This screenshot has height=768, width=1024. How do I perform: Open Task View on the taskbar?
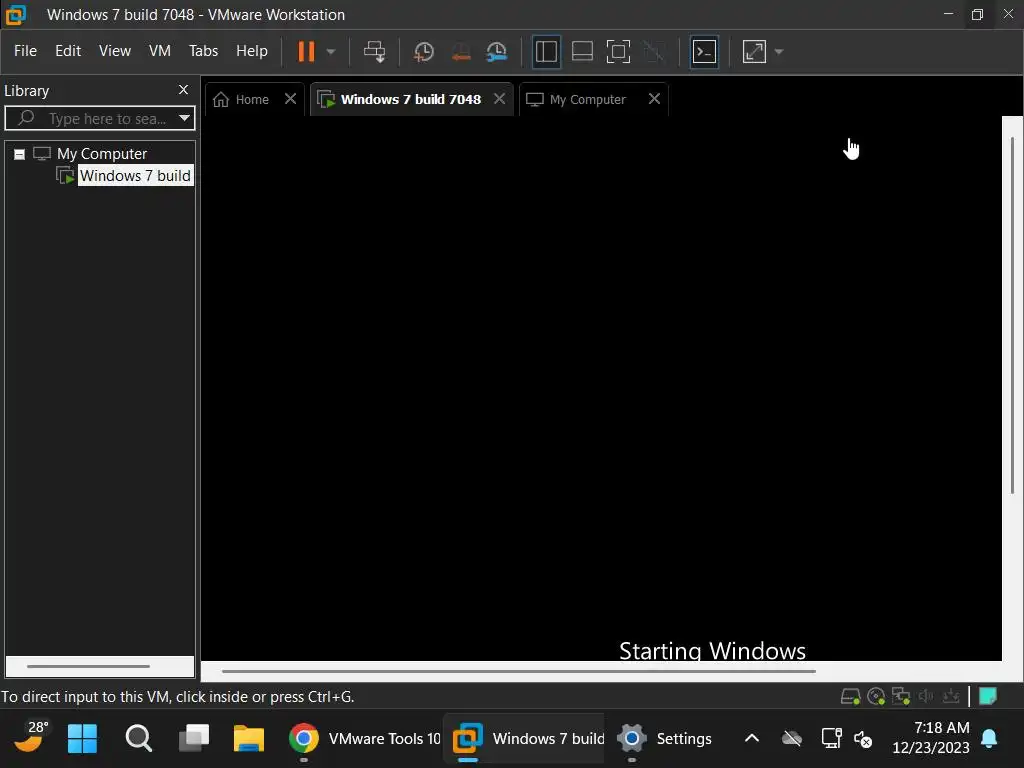coord(194,739)
